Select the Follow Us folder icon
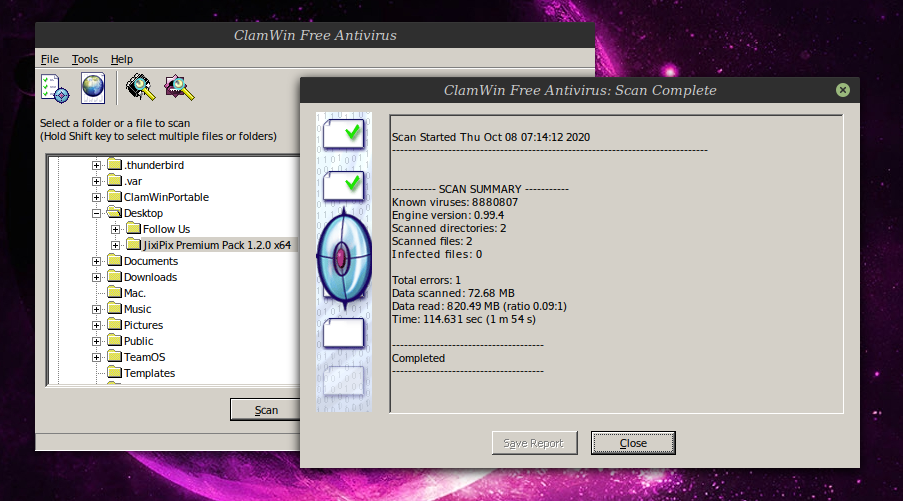 [134, 229]
